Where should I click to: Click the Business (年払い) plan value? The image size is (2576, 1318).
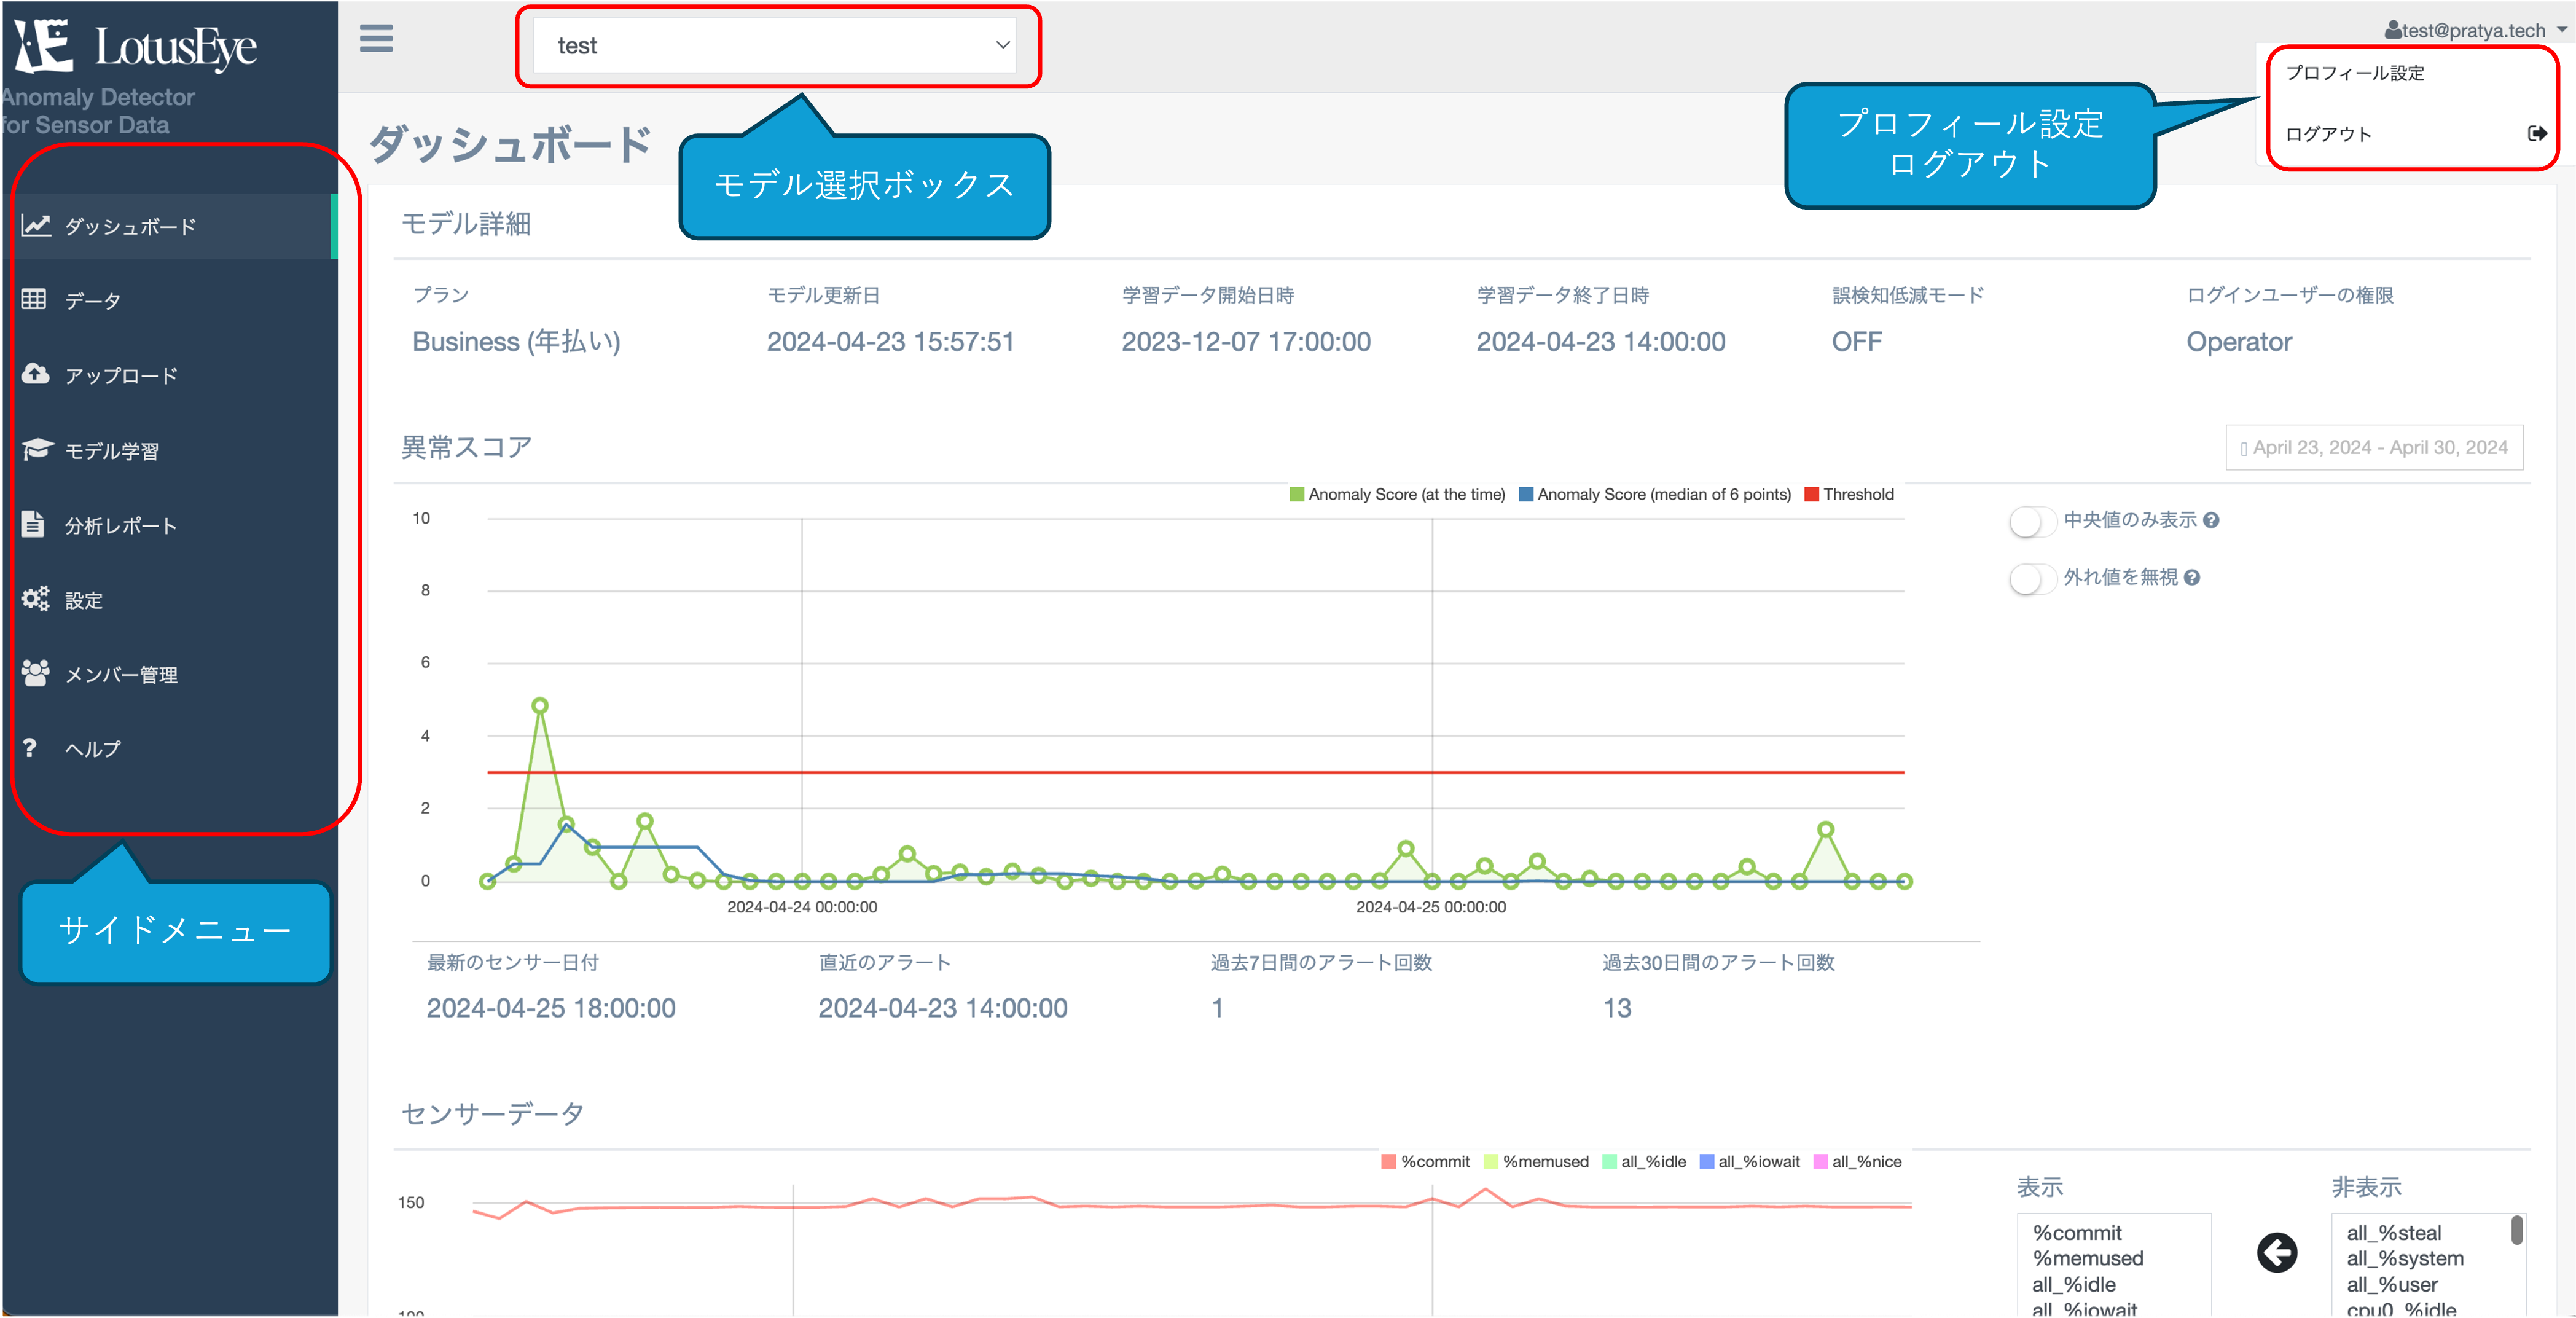point(516,342)
